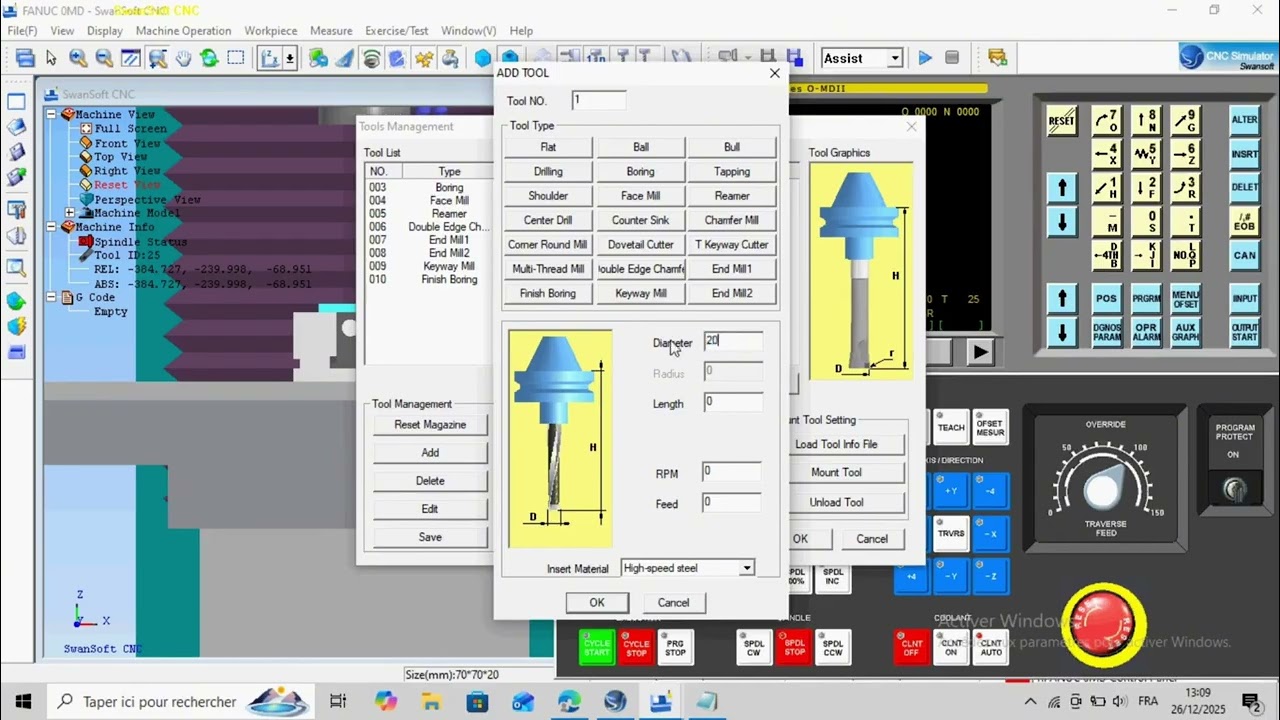1280x720 pixels.
Task: Toggle the red CYCLE STOP button
Action: click(x=636, y=647)
